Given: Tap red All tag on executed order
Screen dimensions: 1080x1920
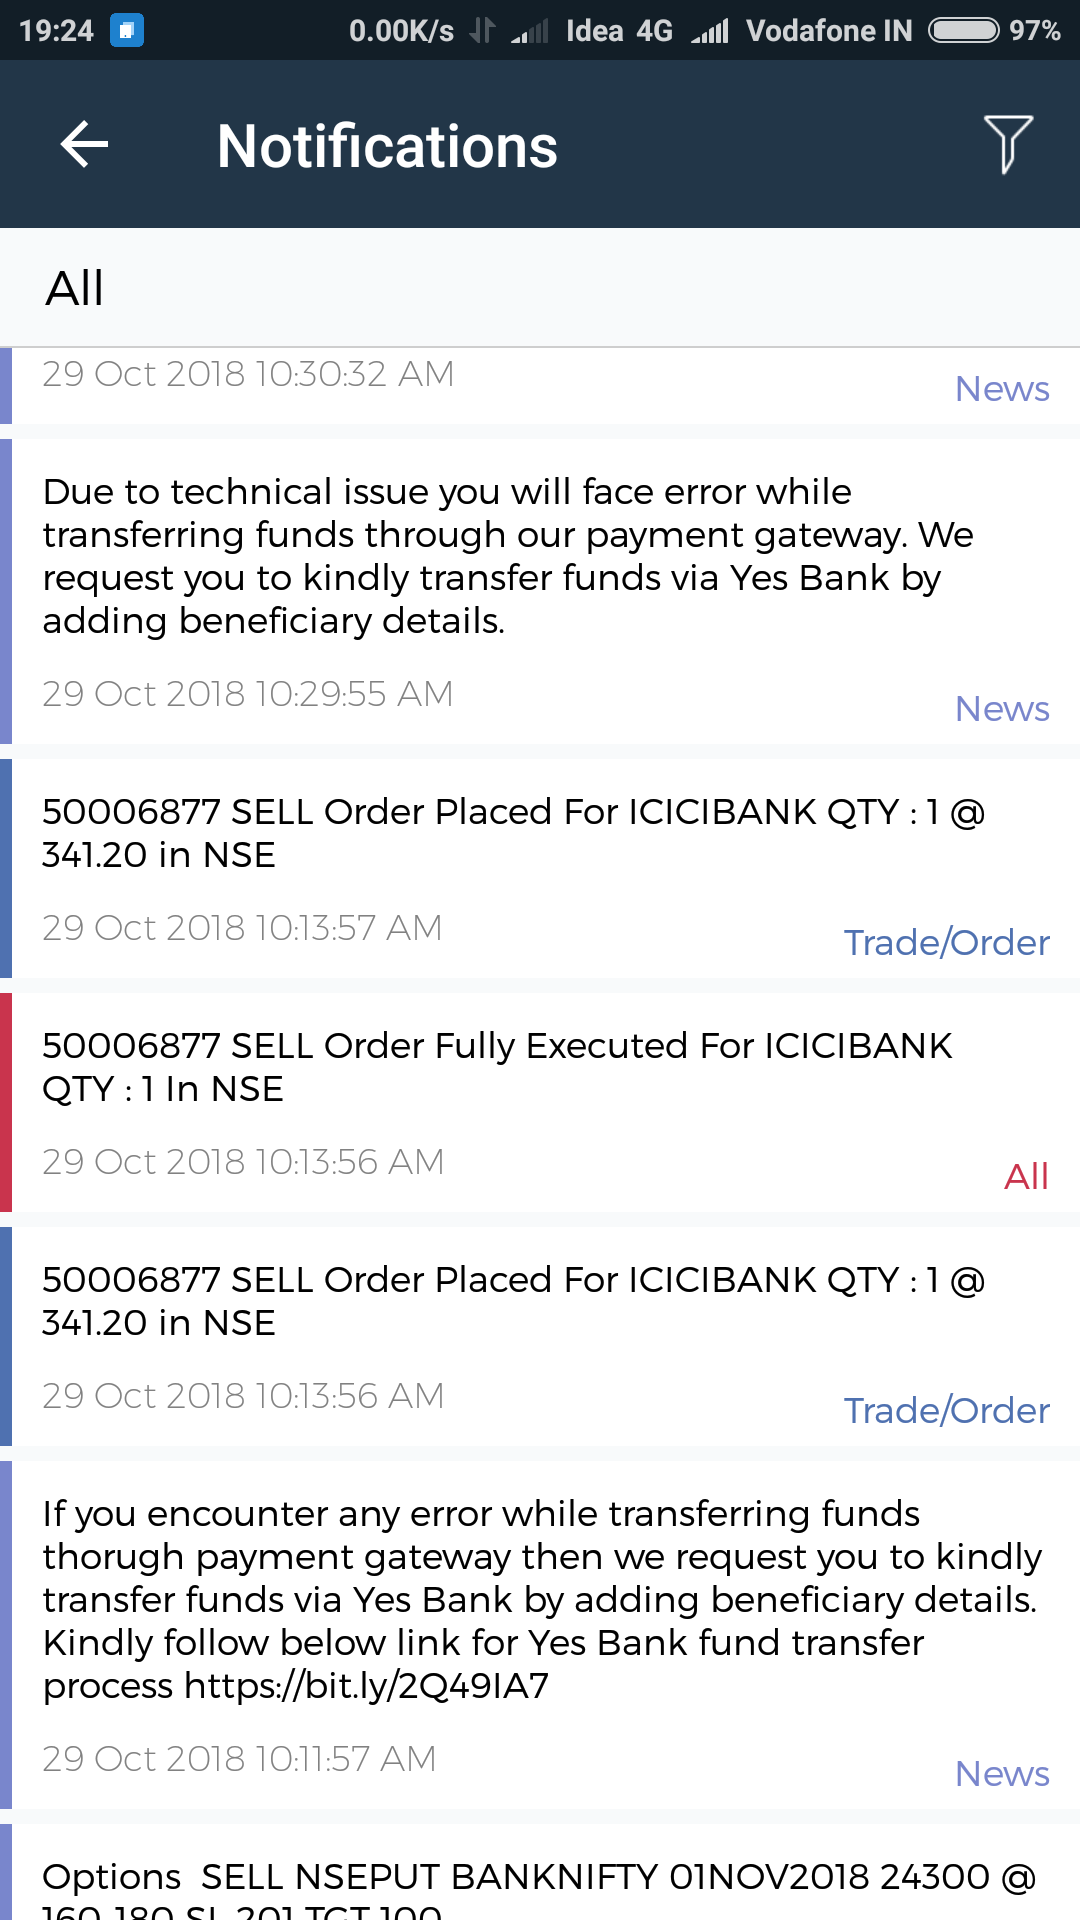Looking at the screenshot, I should 1026,1177.
